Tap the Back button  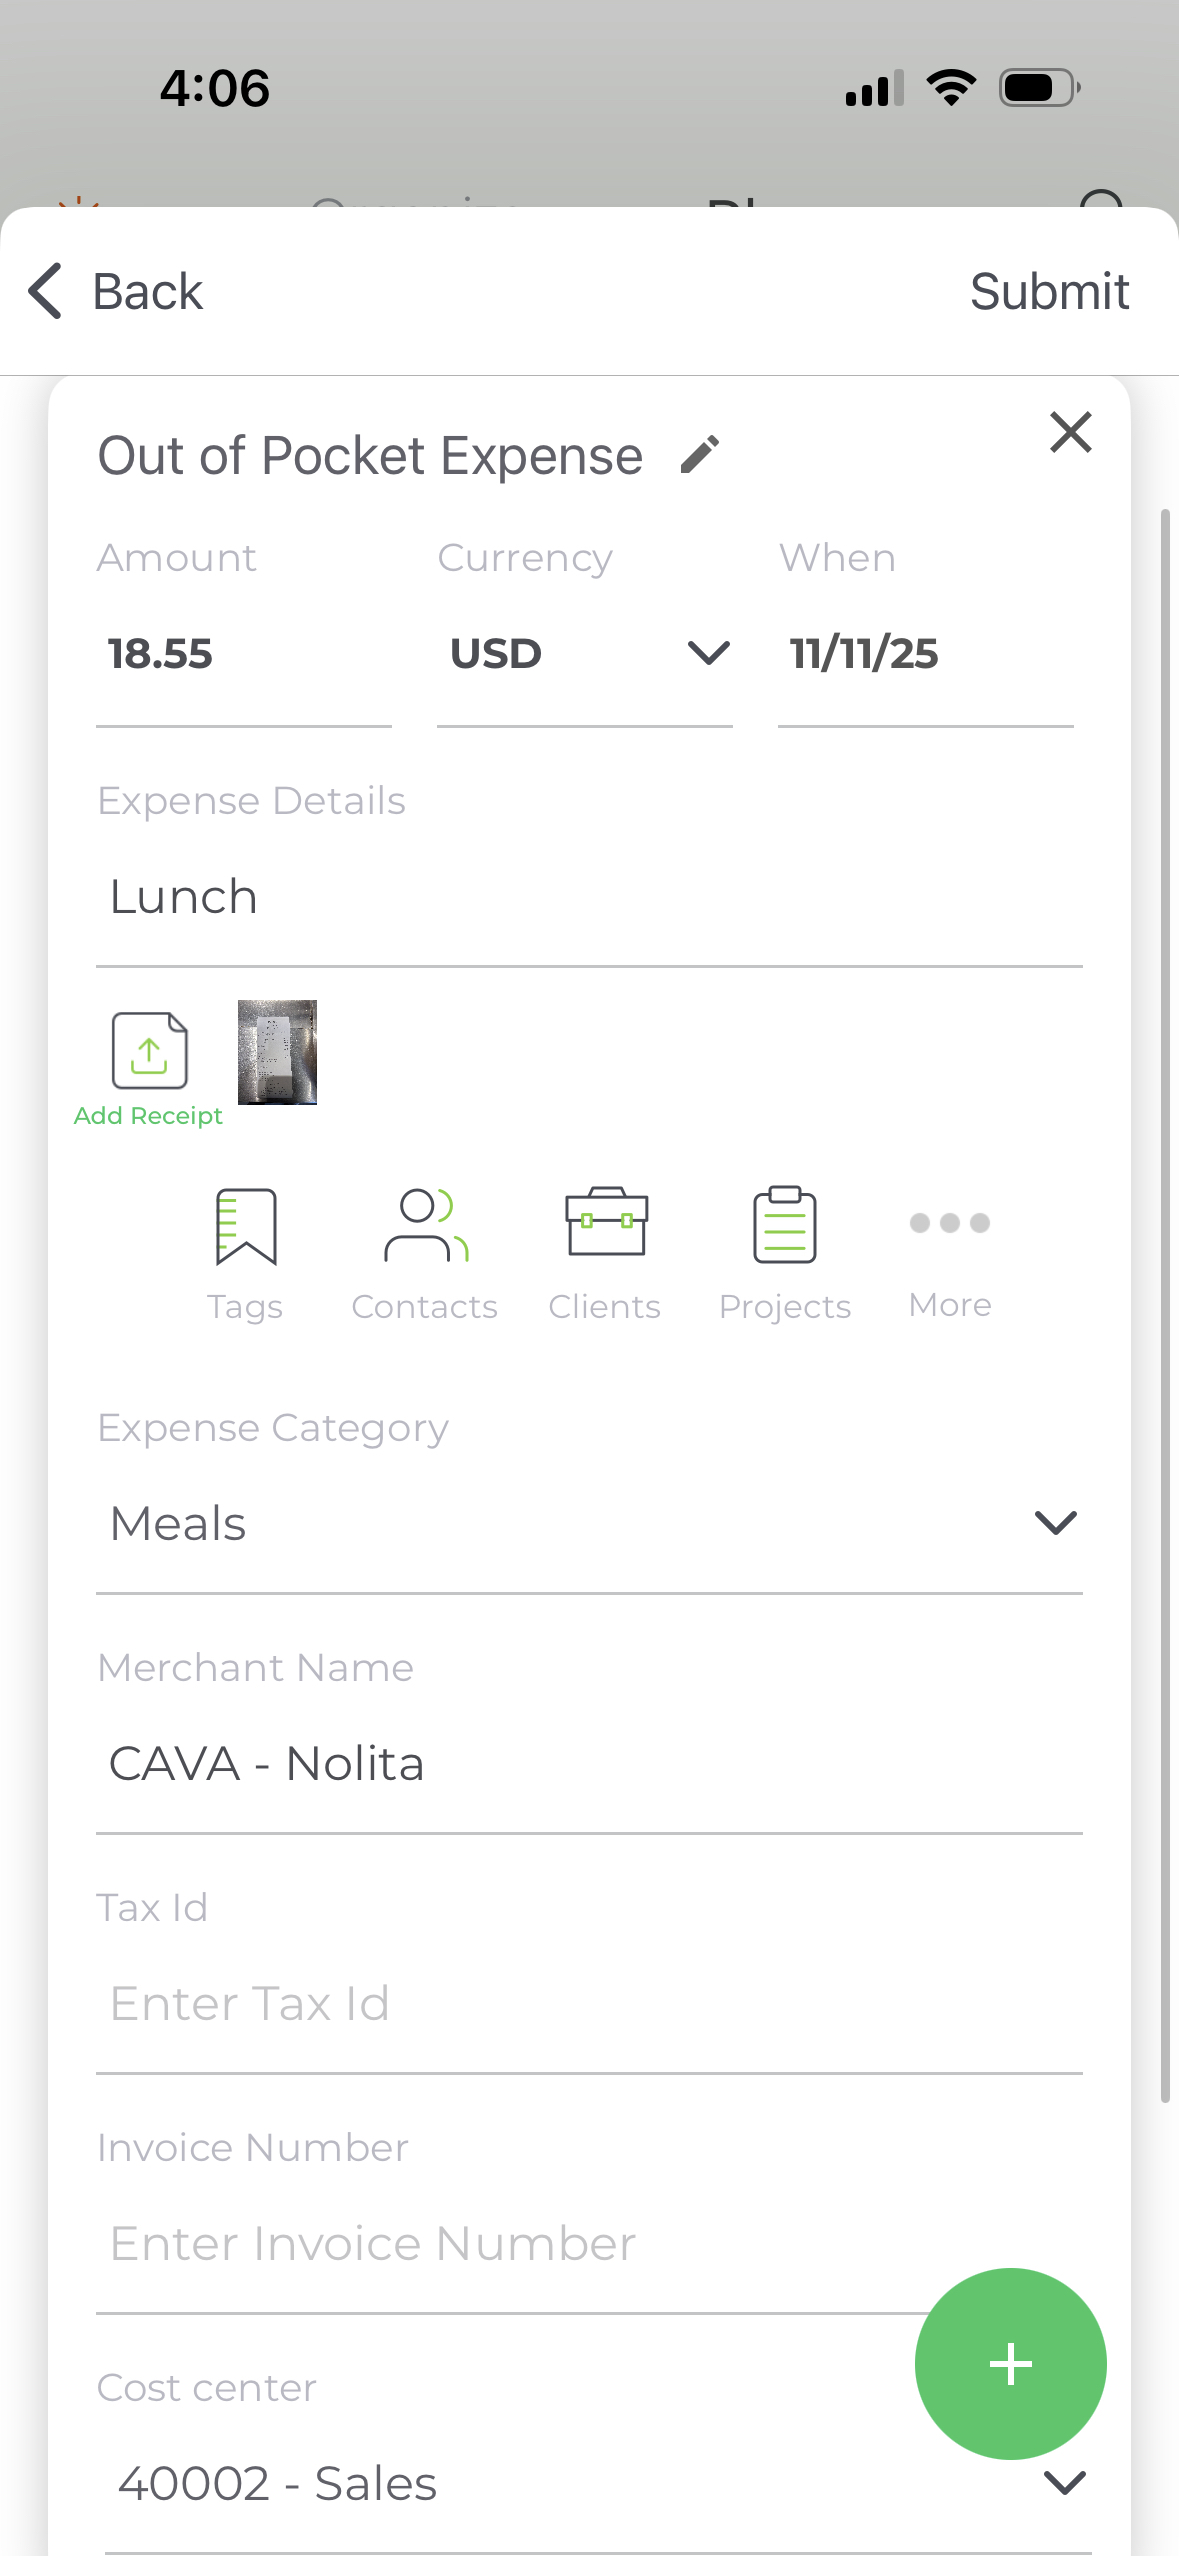pos(115,292)
